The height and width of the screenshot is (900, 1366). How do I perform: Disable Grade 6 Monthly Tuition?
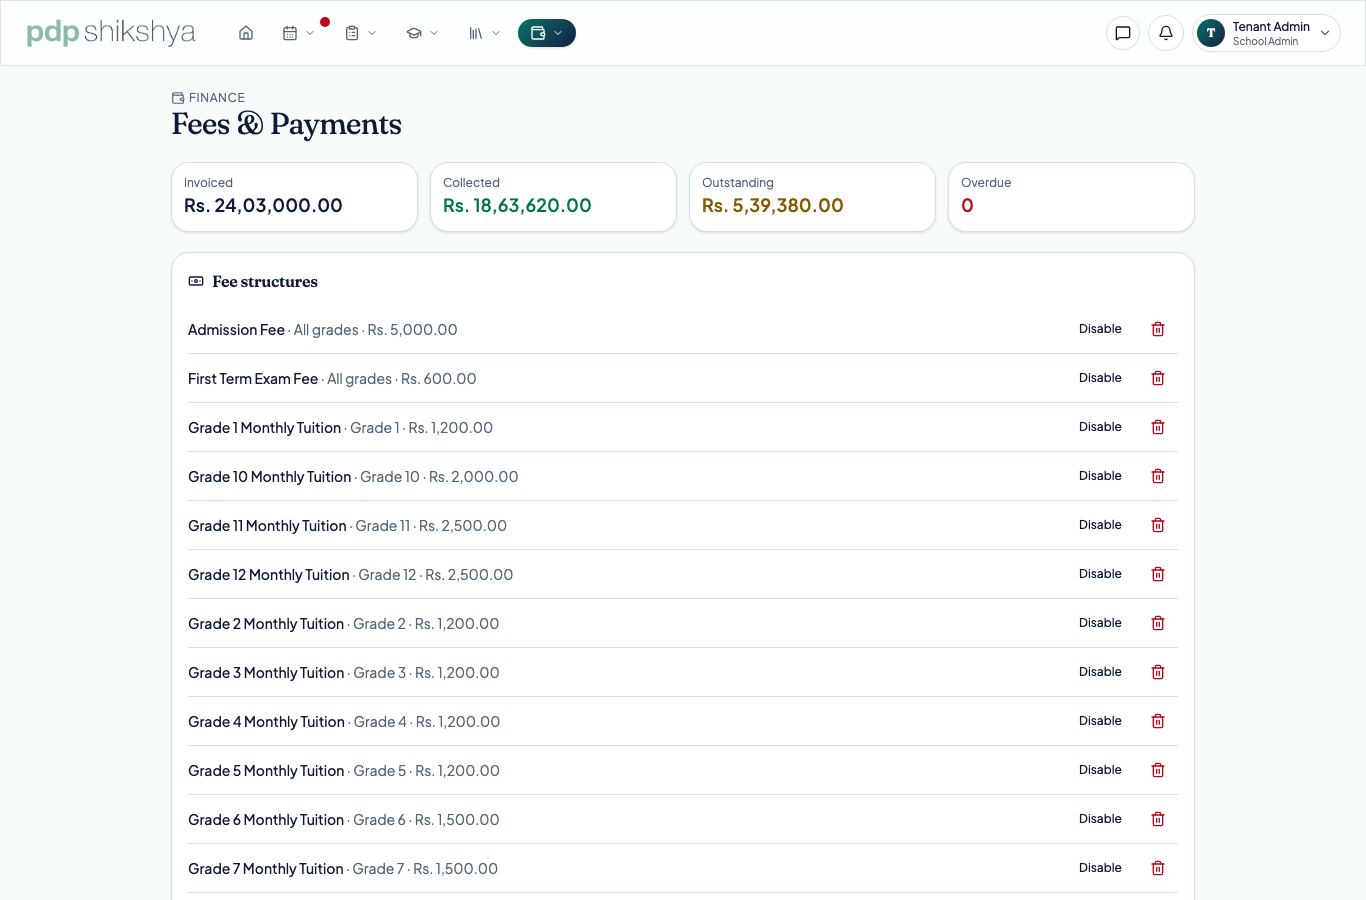tap(1100, 819)
